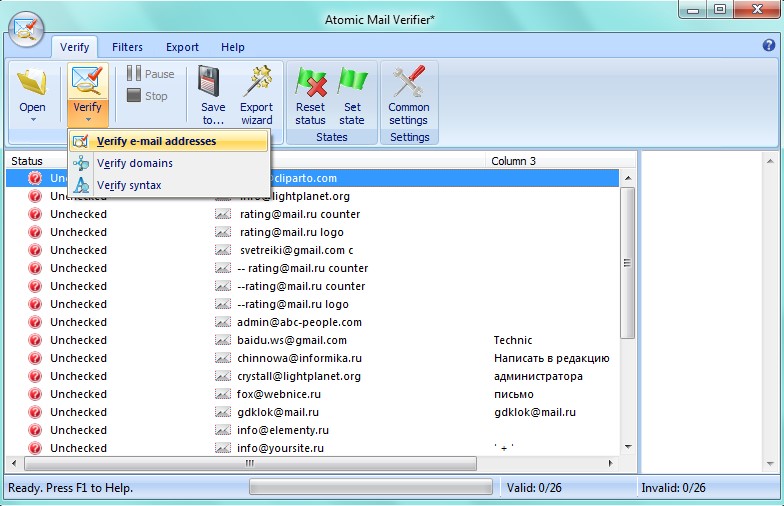
Task: Click Reset status flag icon
Action: [x=311, y=82]
